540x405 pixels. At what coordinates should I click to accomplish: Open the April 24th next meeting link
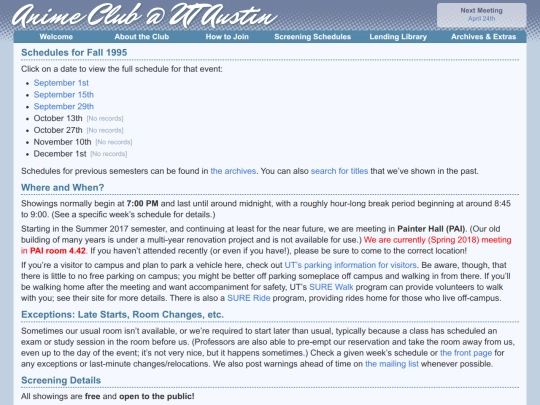point(481,19)
